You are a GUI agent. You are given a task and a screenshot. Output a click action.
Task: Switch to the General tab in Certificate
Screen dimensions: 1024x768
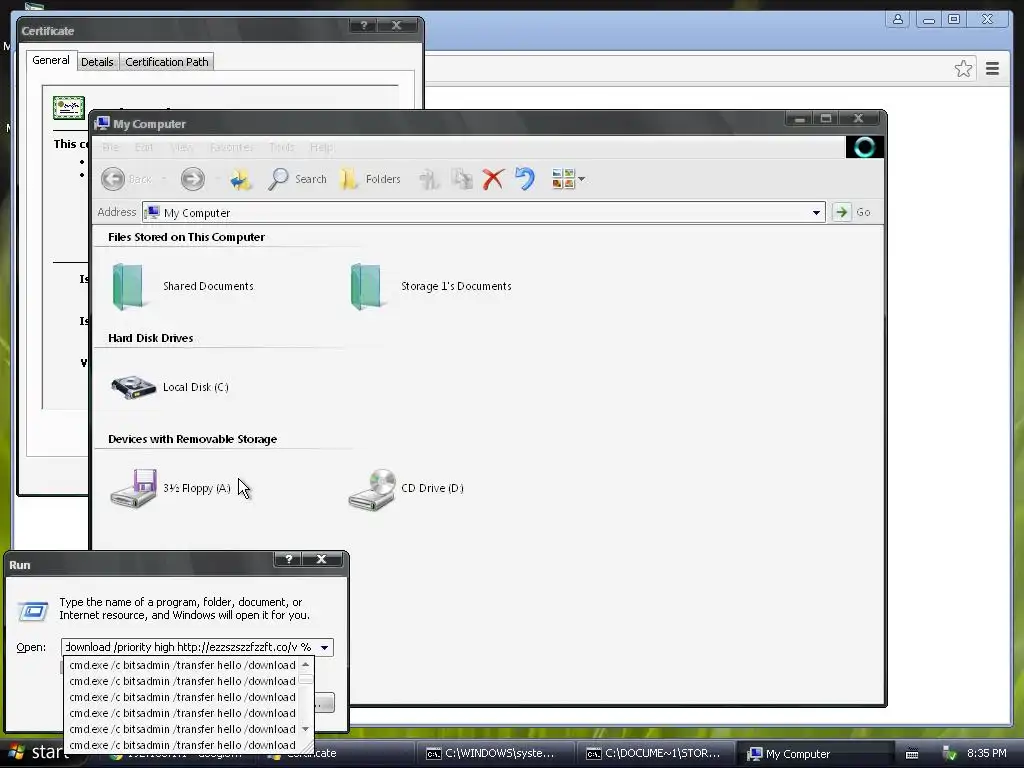coord(51,60)
